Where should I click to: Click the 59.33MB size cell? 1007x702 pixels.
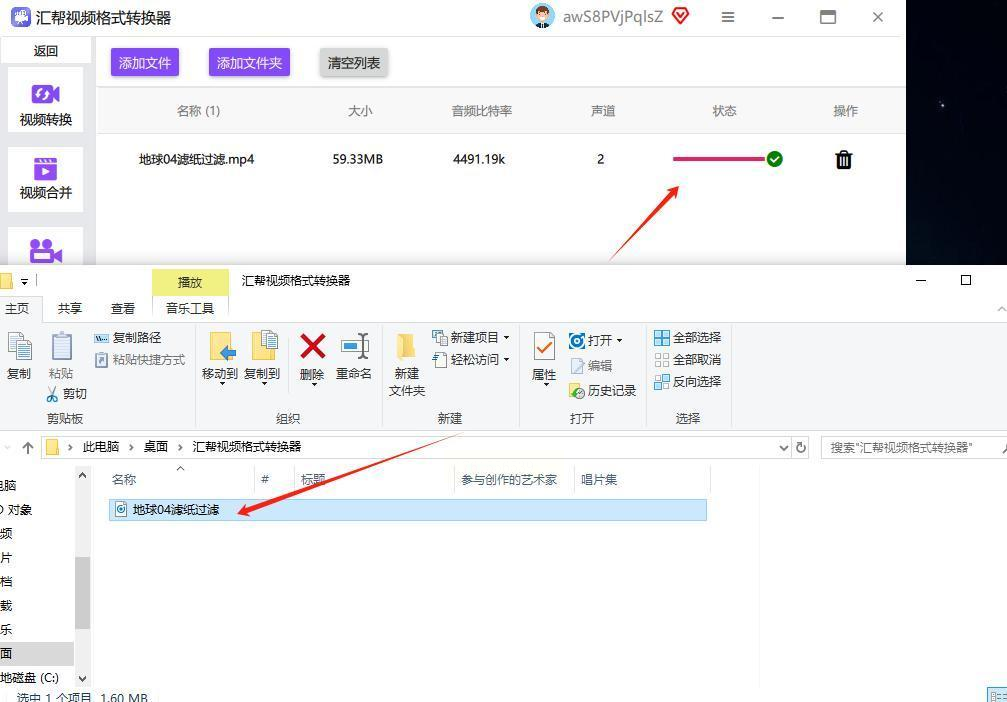358,159
